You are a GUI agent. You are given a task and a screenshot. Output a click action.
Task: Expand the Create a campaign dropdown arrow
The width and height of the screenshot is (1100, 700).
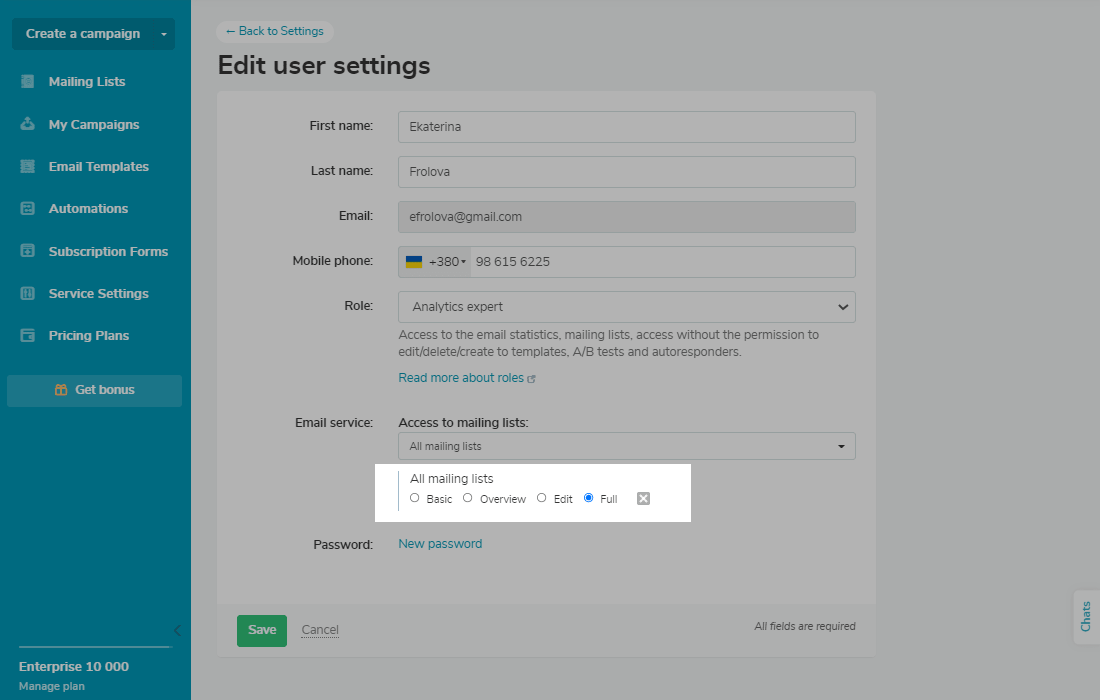coord(163,34)
